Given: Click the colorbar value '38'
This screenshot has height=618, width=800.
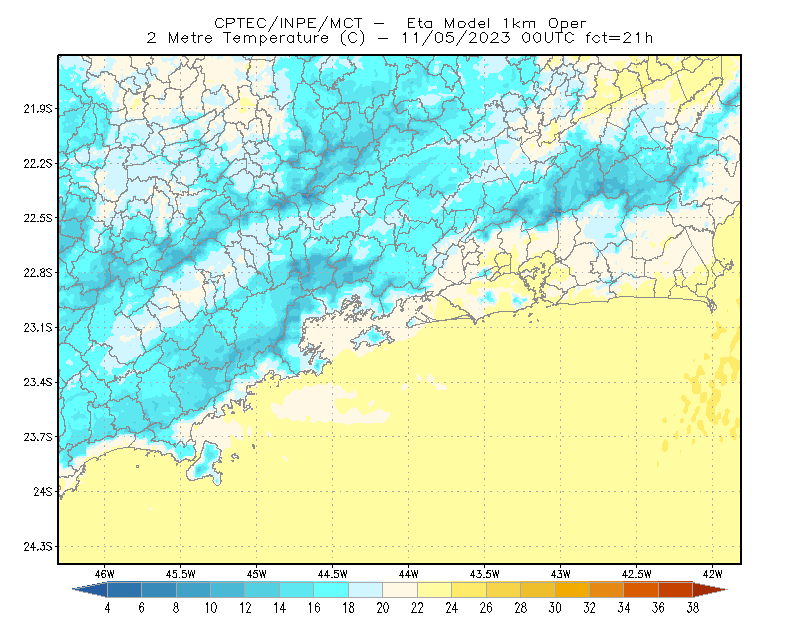Looking at the screenshot, I should point(693,608).
